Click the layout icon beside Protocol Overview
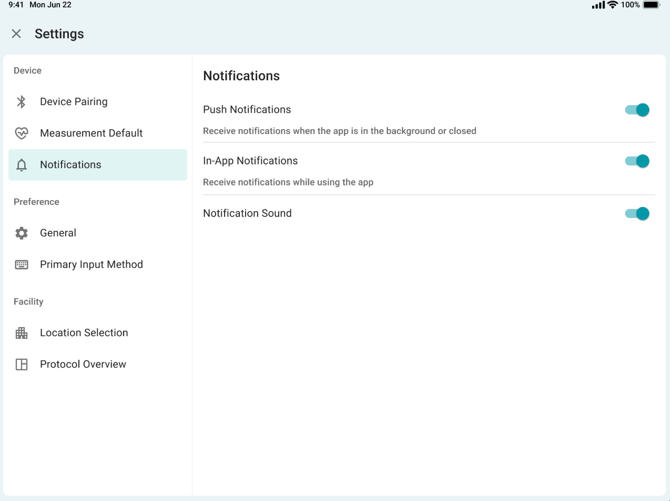Screen dimensions: 670x501 [21, 364]
